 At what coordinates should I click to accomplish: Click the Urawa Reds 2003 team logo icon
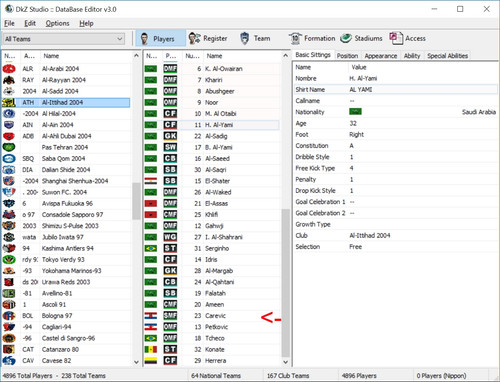tap(9, 282)
